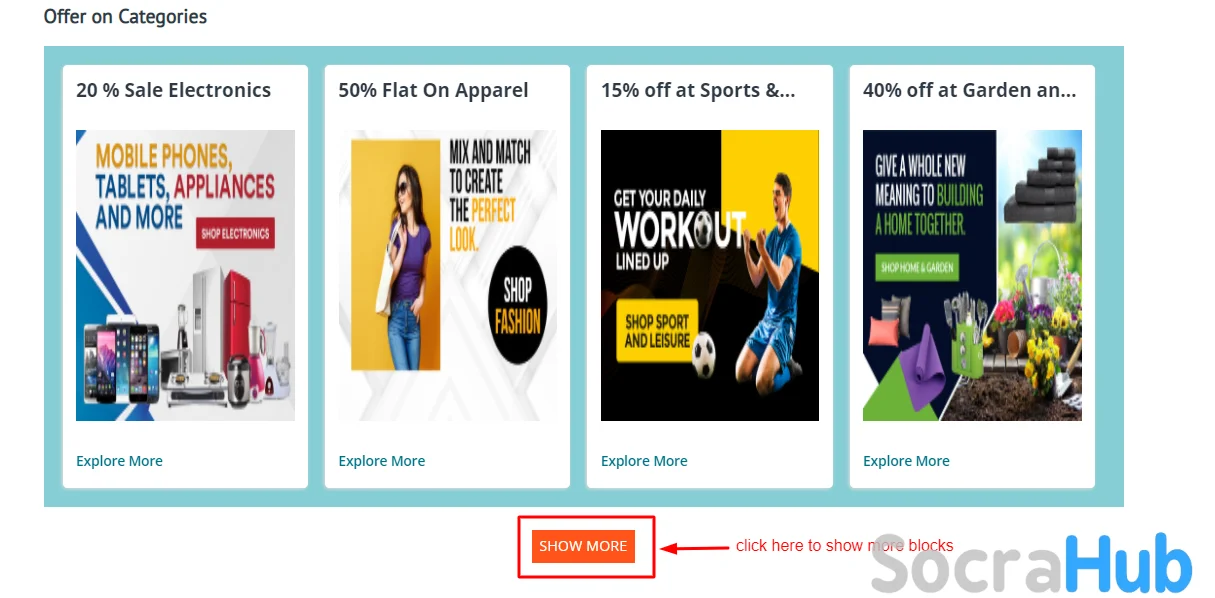Image resolution: width=1215 pixels, height=598 pixels.
Task: Open Explore More under Electronics sale
Action: tap(119, 461)
